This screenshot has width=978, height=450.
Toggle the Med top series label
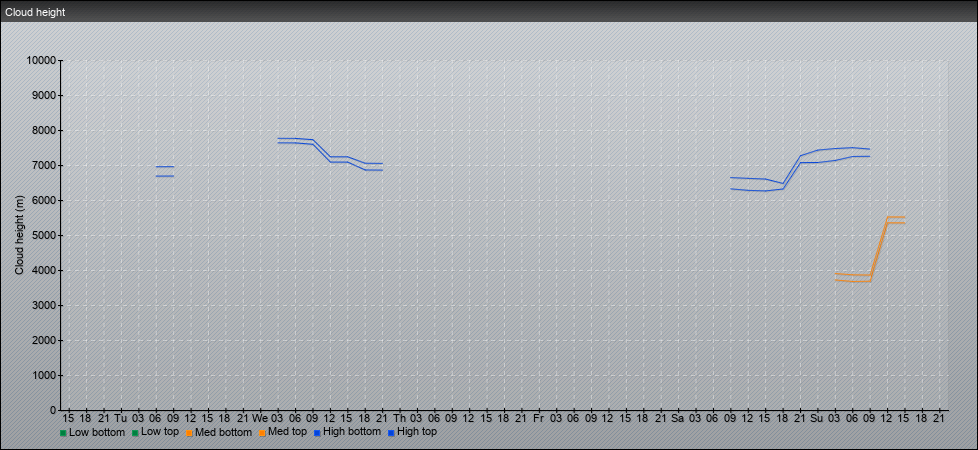point(288,432)
